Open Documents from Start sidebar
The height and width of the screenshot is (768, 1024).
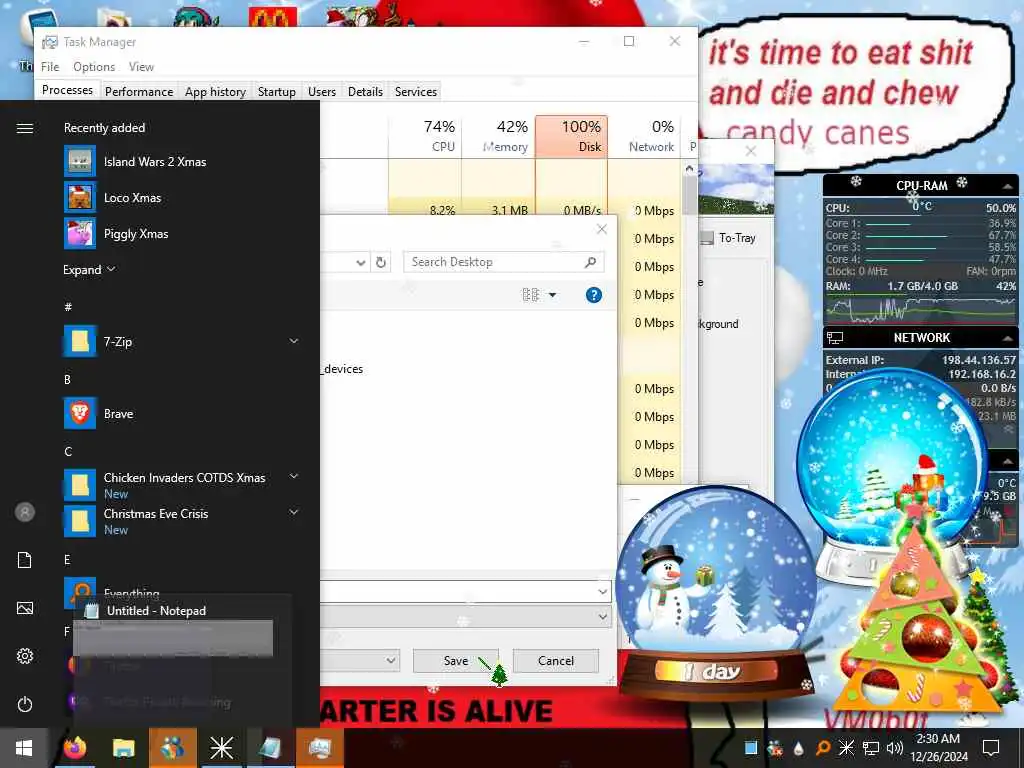25,560
